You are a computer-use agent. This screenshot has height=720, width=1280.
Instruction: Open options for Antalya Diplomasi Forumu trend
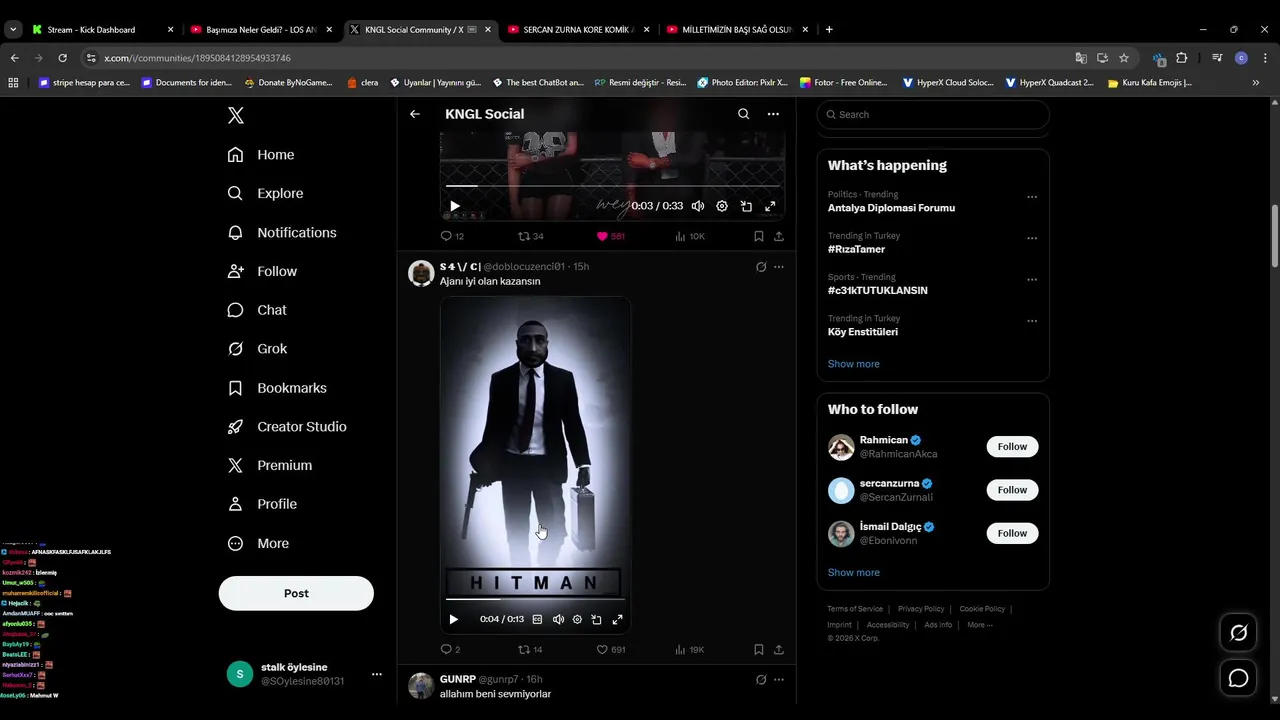pyautogui.click(x=1032, y=197)
